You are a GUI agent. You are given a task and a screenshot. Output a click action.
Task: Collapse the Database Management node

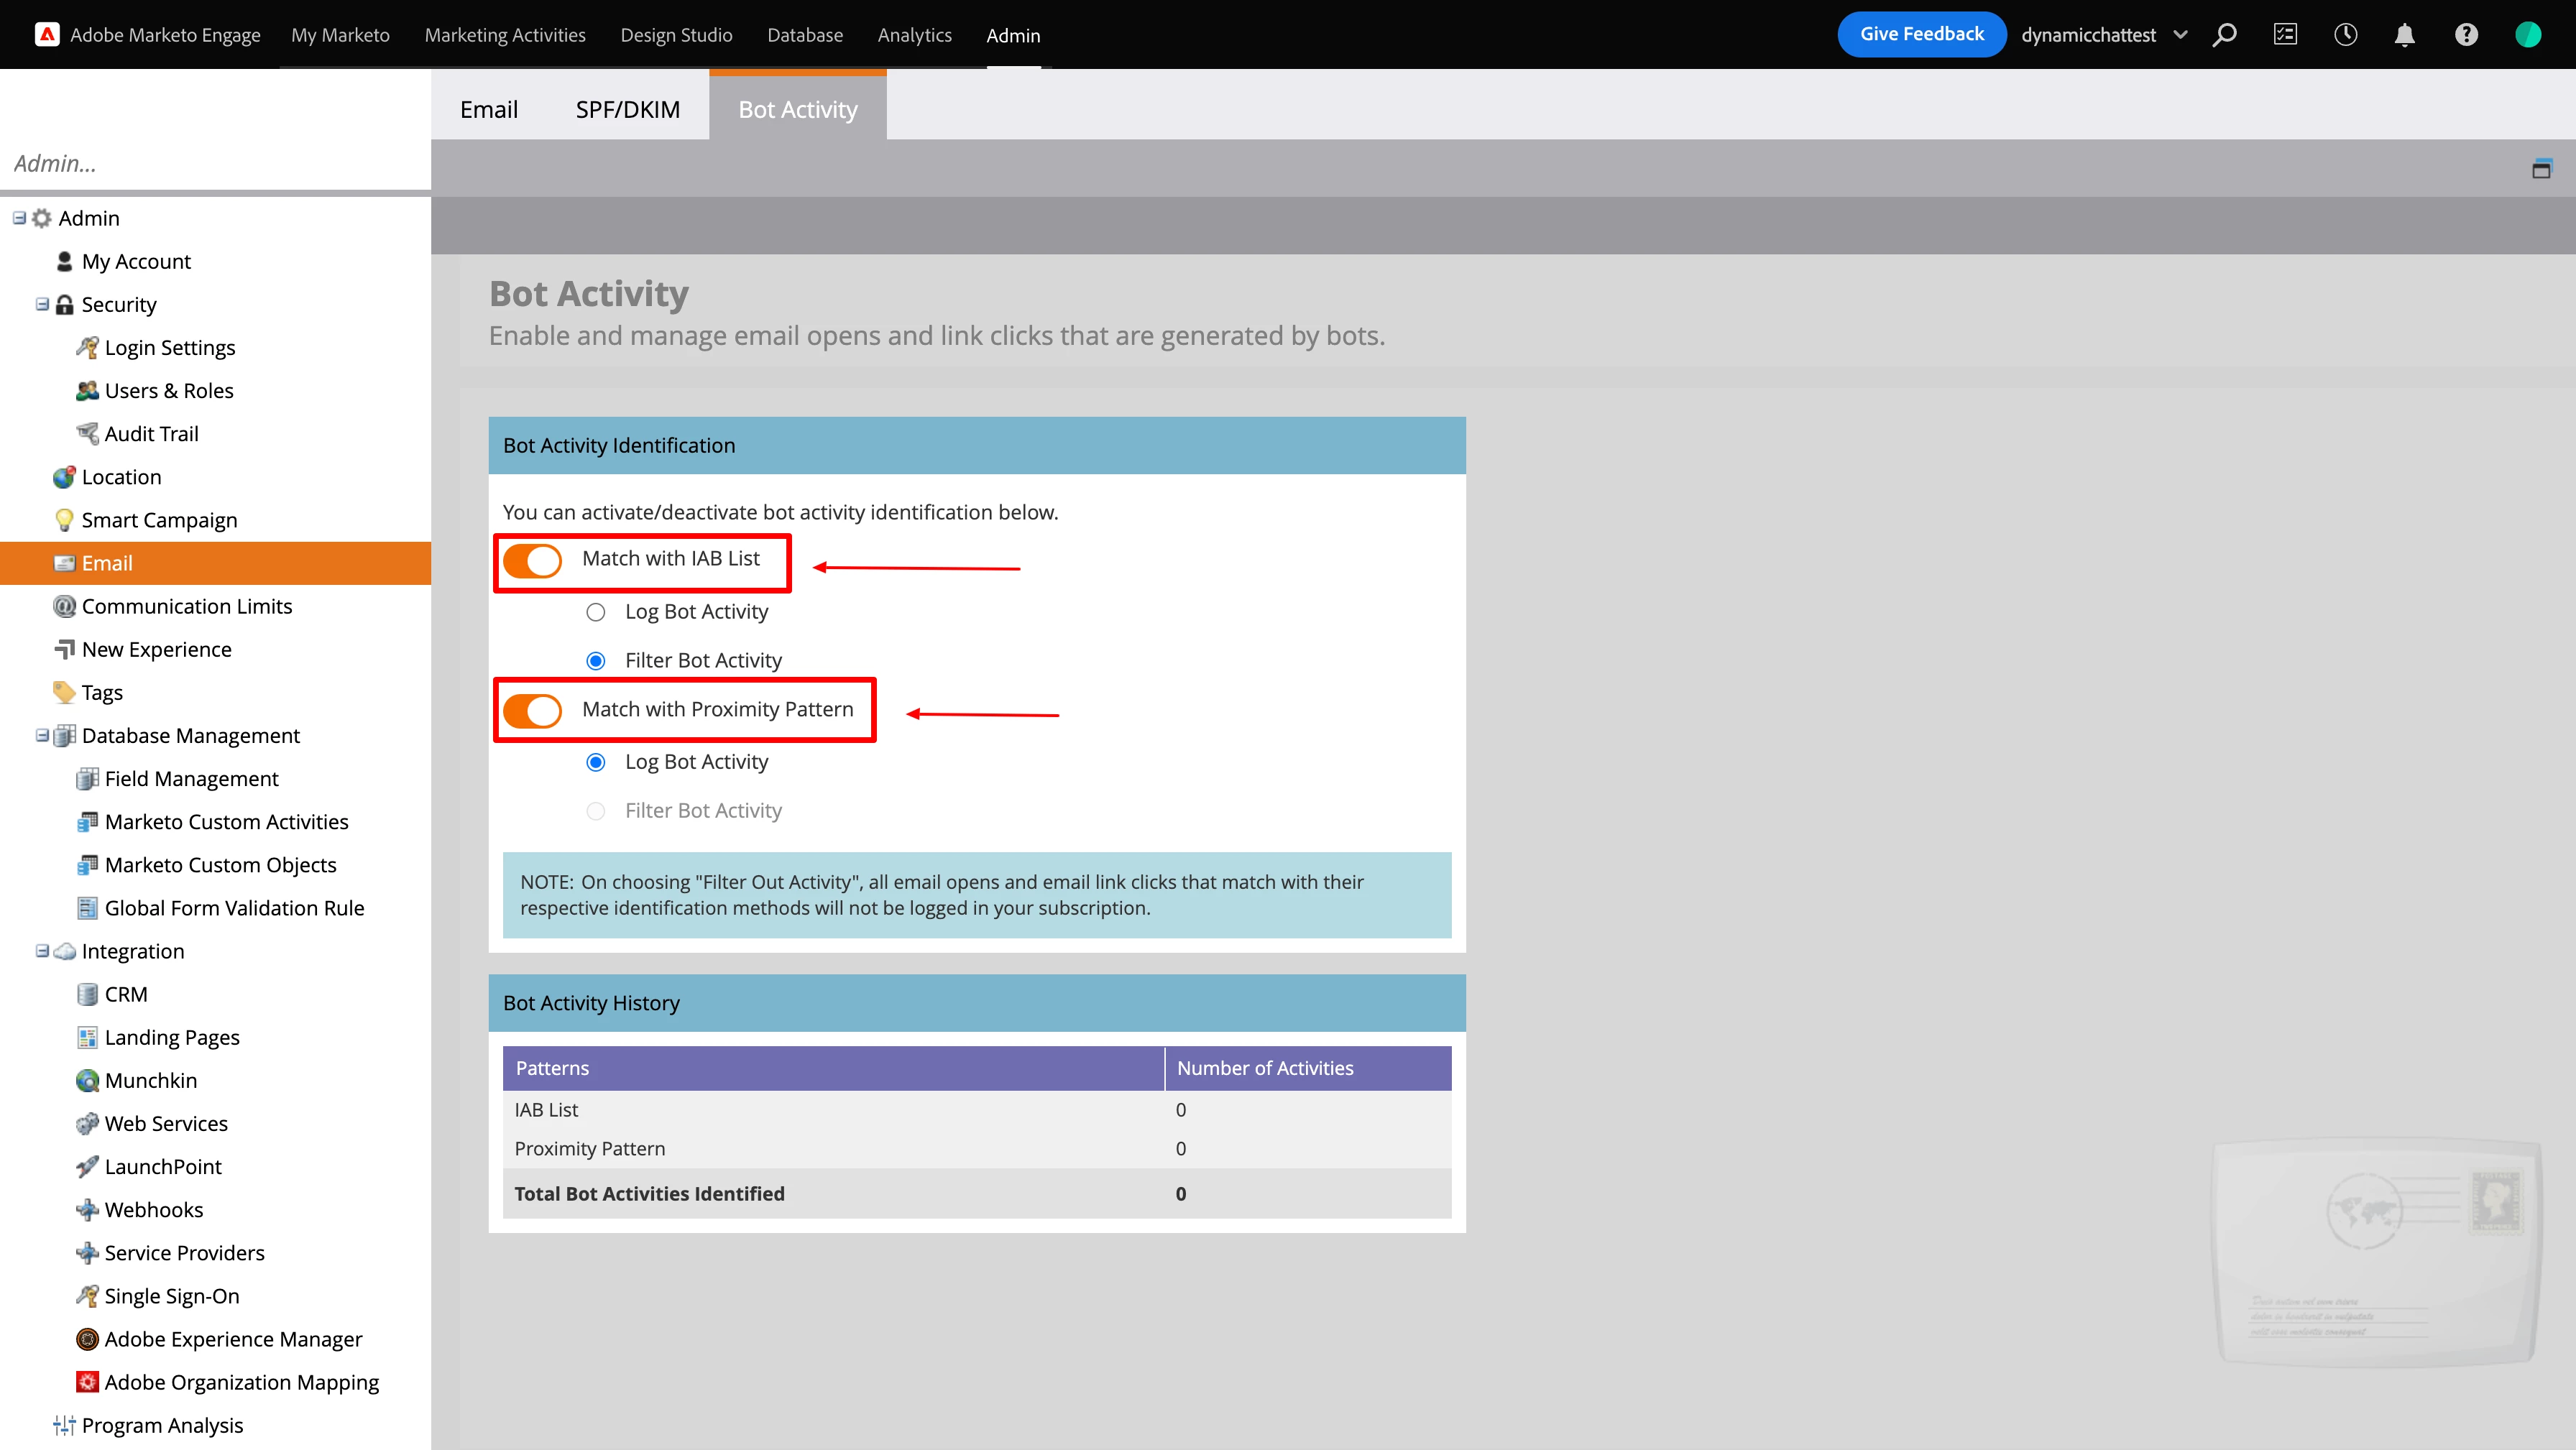click(x=42, y=735)
